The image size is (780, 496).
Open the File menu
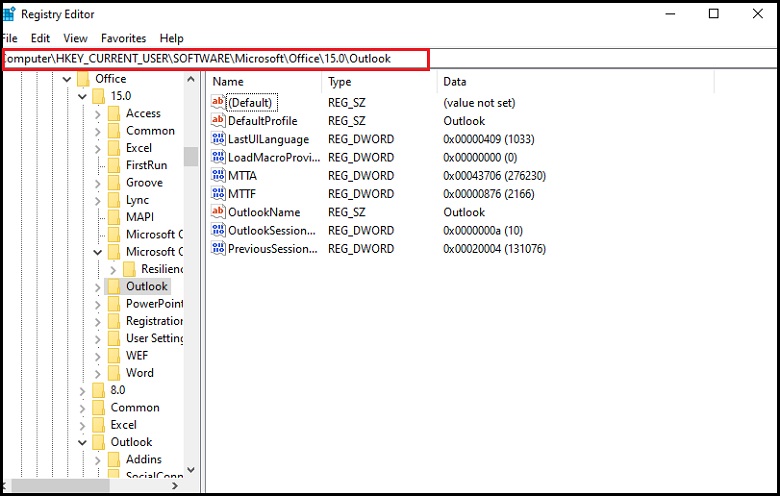(8, 38)
